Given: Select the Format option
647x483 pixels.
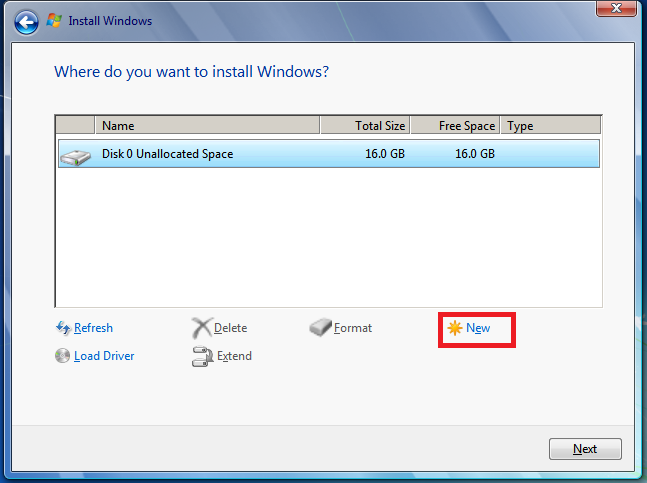Looking at the screenshot, I should (x=353, y=328).
